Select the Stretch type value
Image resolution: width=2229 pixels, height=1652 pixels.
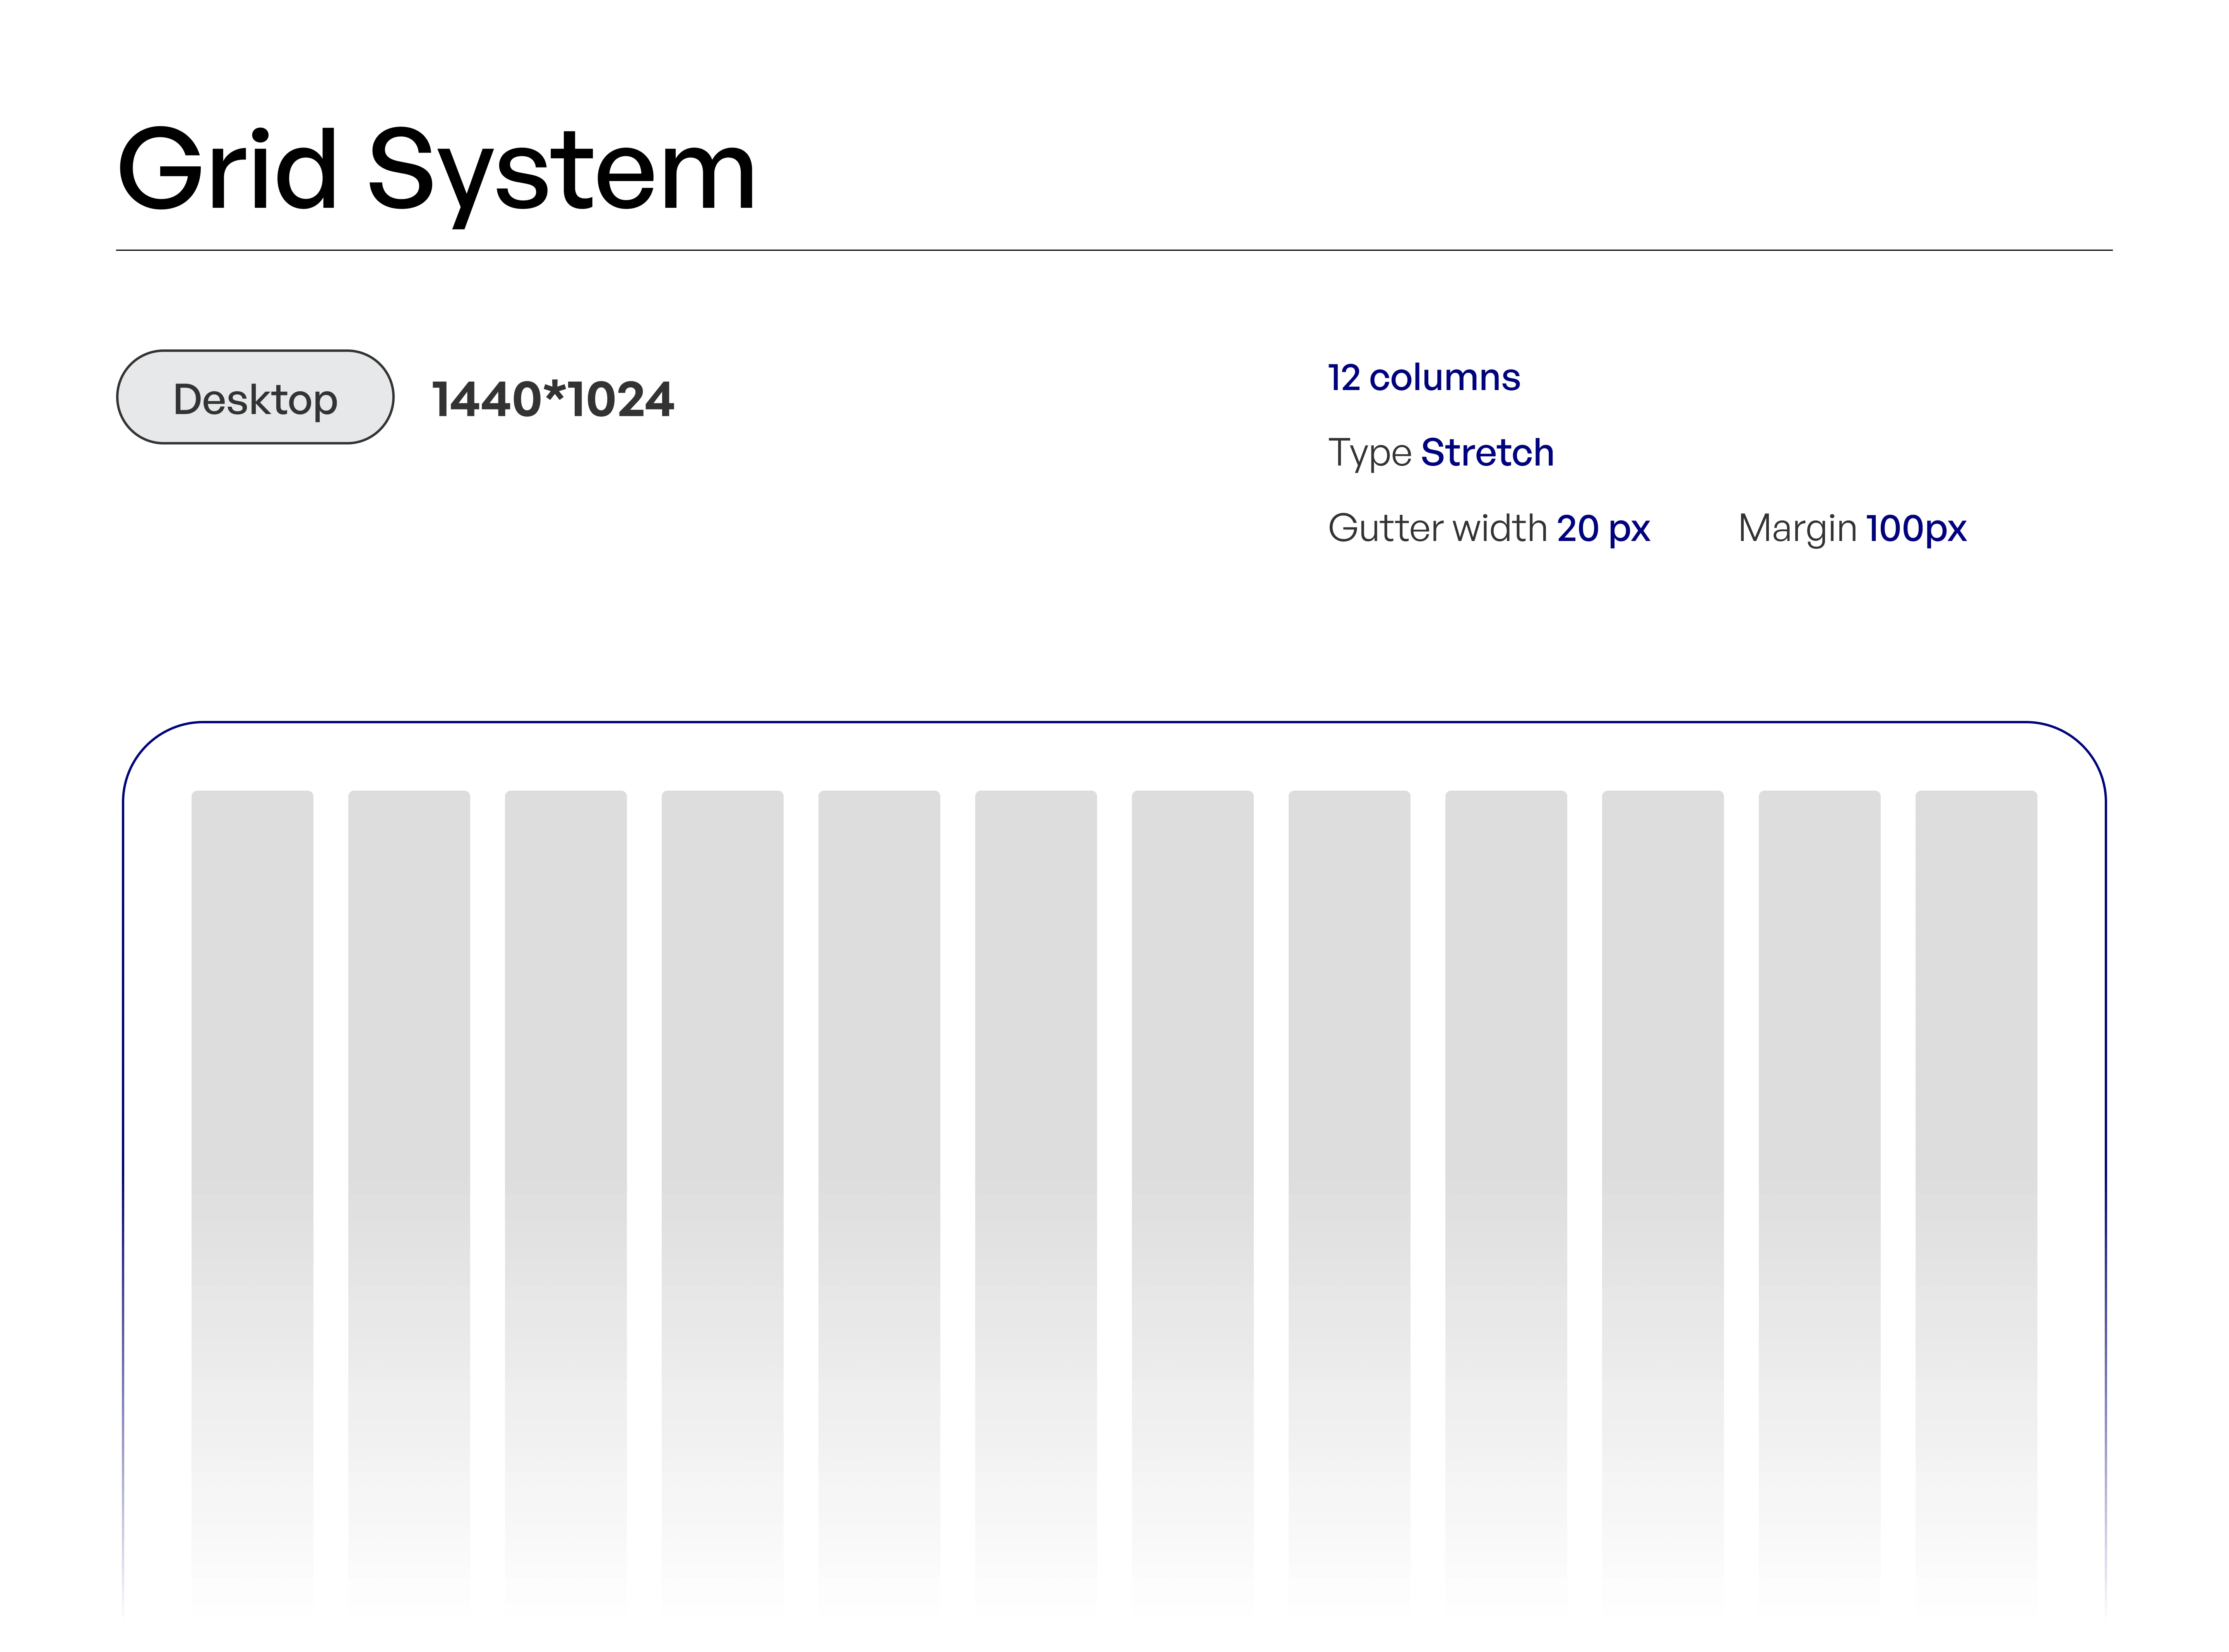[x=1487, y=453]
